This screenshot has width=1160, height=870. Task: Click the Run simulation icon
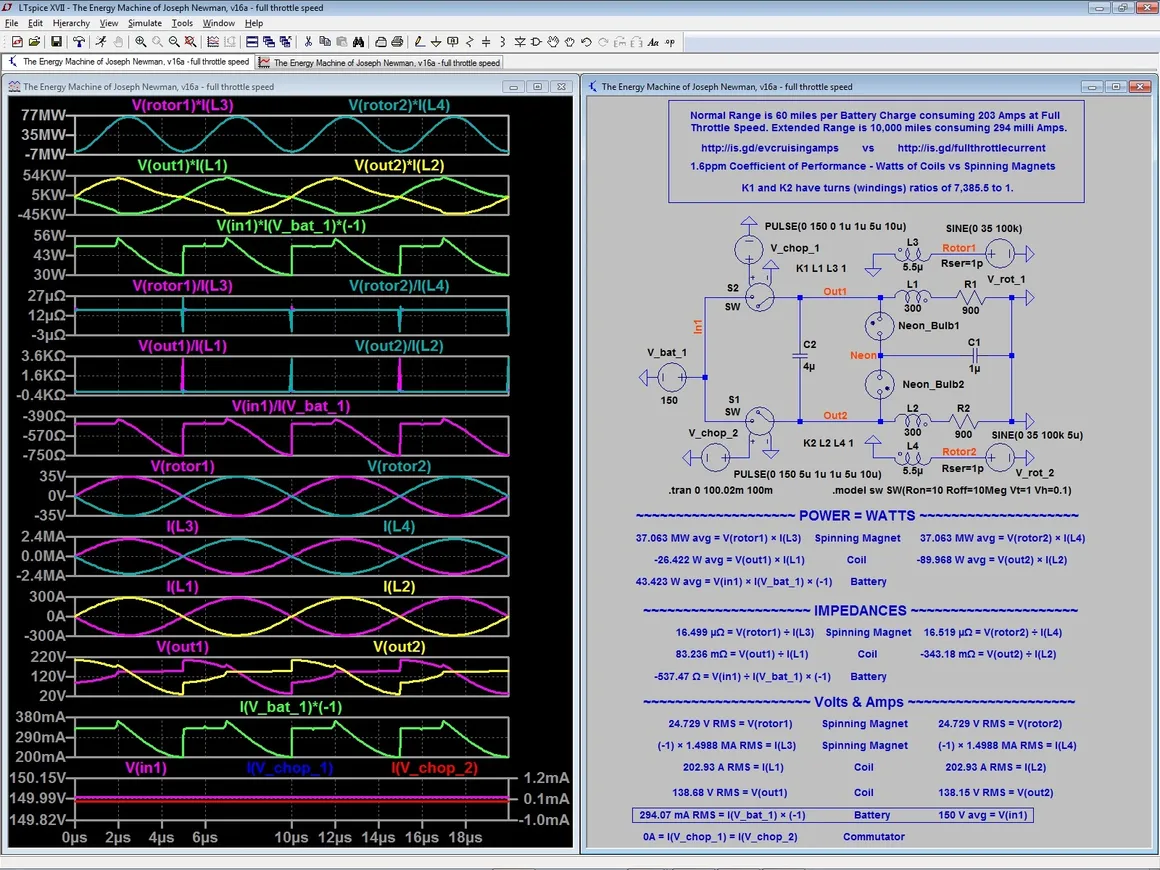tap(101, 42)
